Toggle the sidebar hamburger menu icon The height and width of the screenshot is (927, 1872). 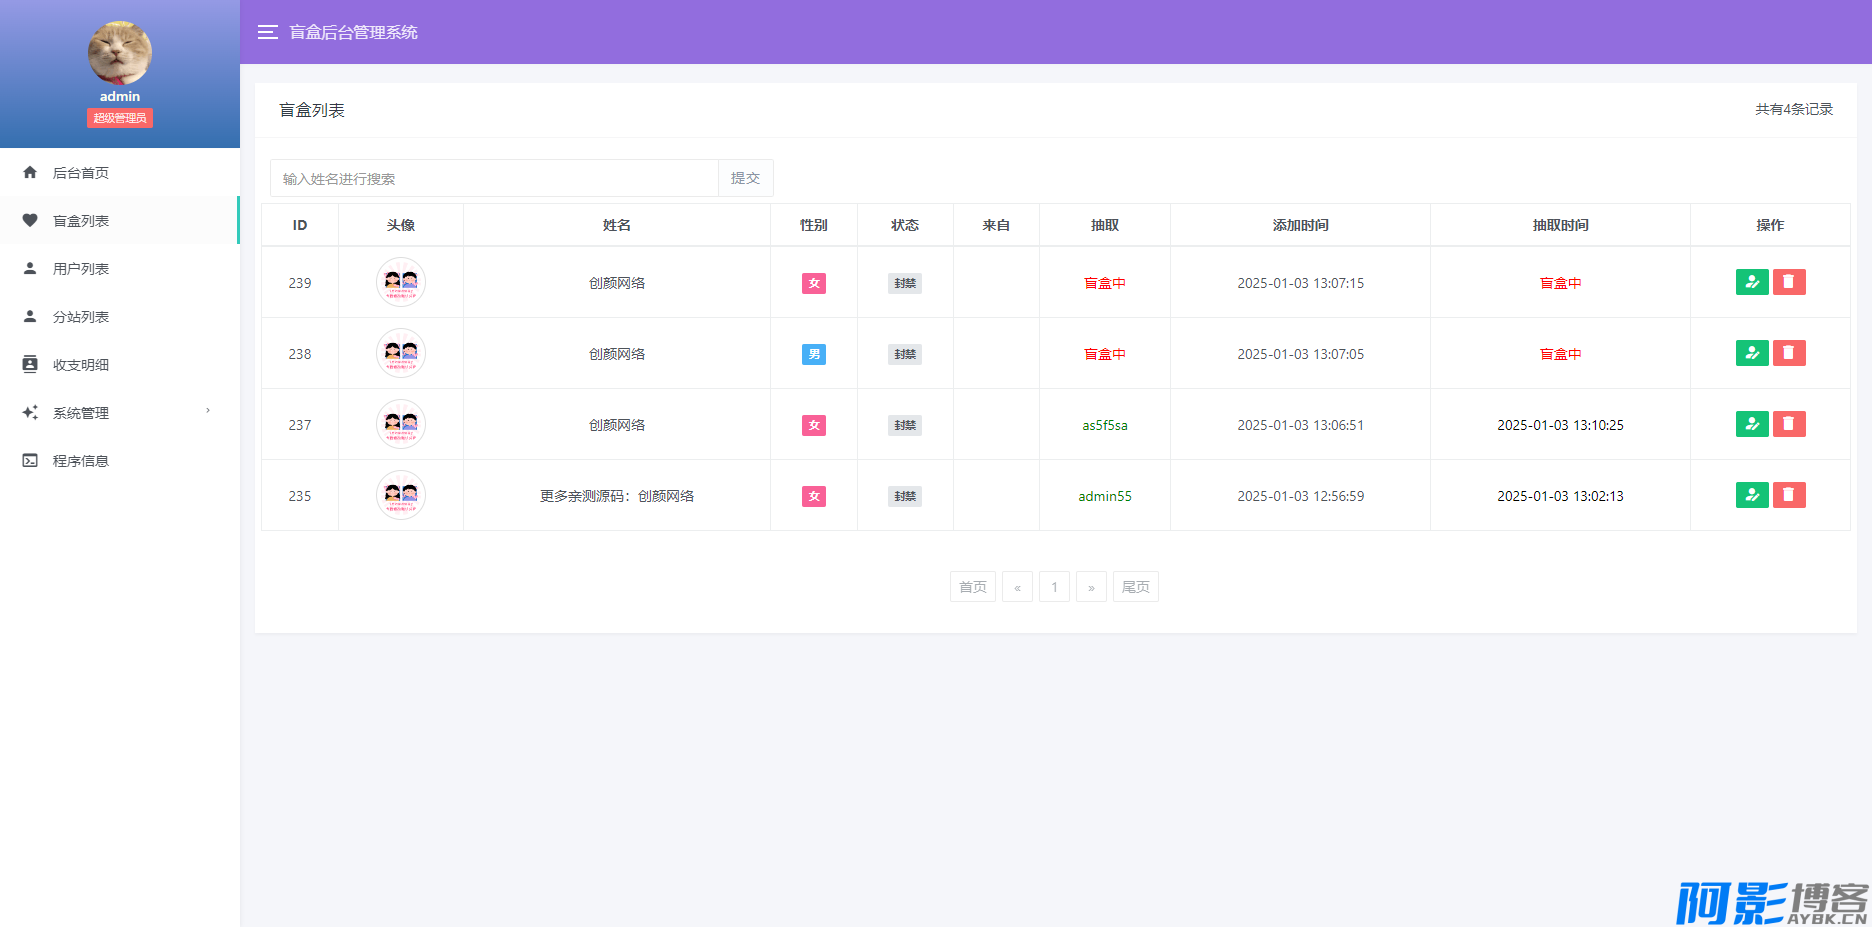[x=267, y=32]
